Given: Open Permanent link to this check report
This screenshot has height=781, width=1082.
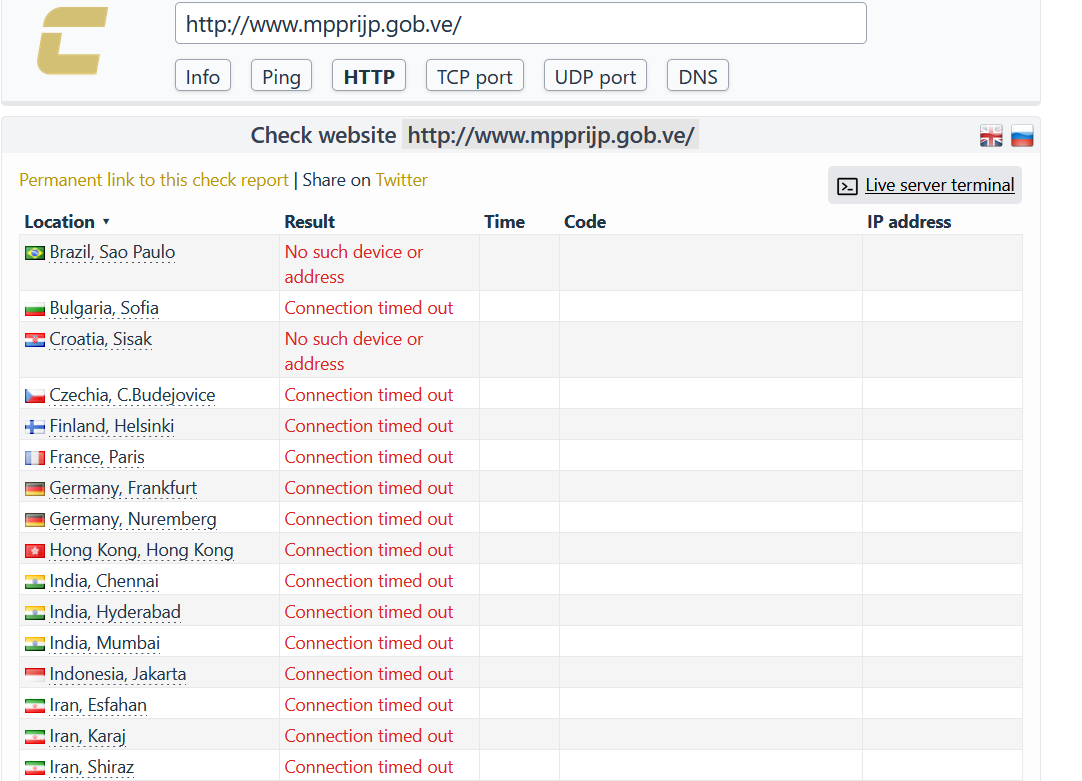Looking at the screenshot, I should [154, 180].
